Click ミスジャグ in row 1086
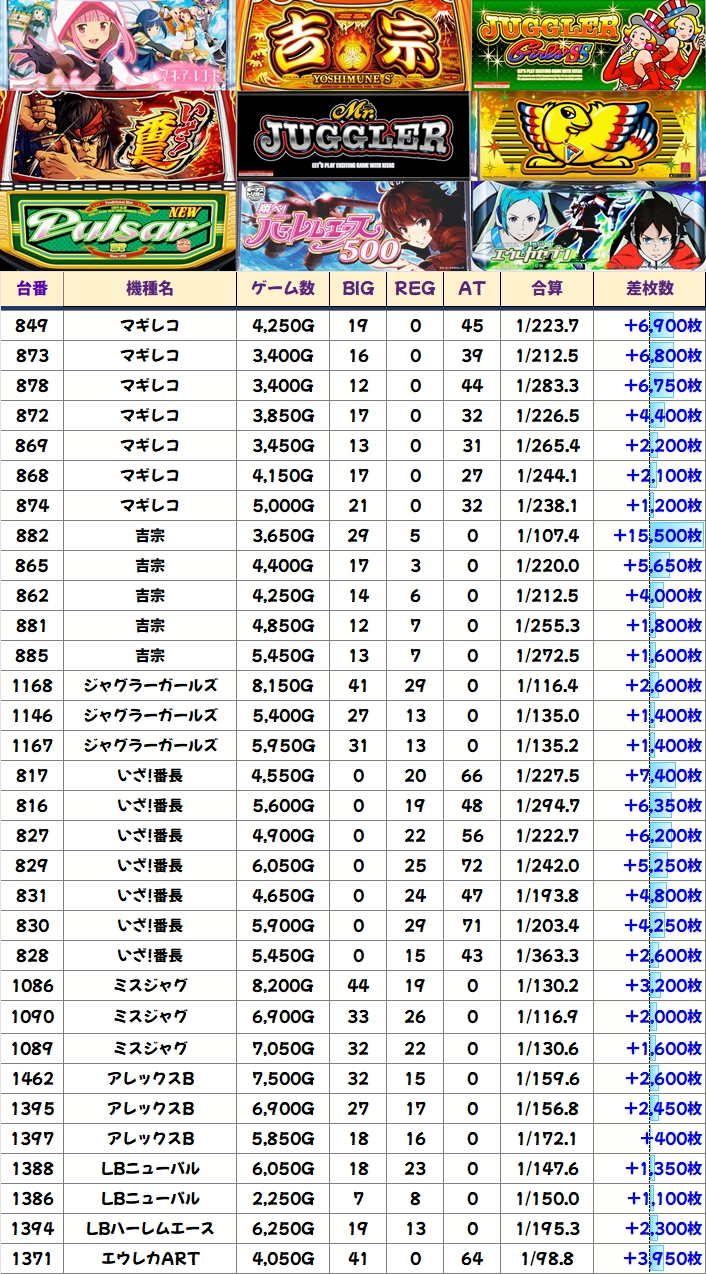The height and width of the screenshot is (1274, 706). point(150,986)
